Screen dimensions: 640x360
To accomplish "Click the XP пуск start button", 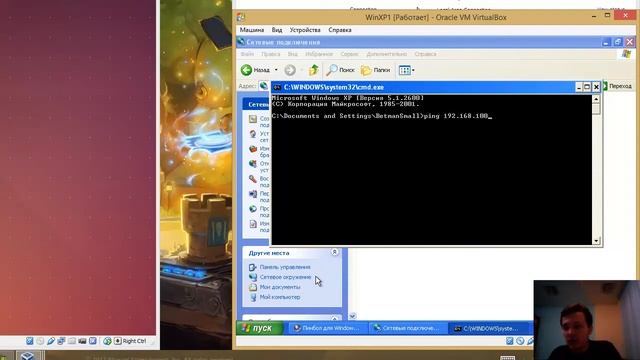I will point(259,328).
